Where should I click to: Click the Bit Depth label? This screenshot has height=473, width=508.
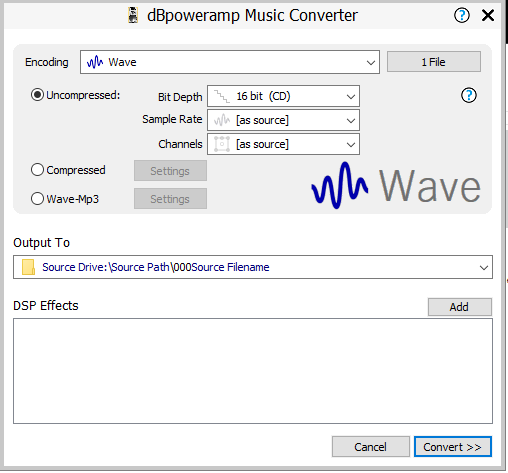[x=180, y=97]
